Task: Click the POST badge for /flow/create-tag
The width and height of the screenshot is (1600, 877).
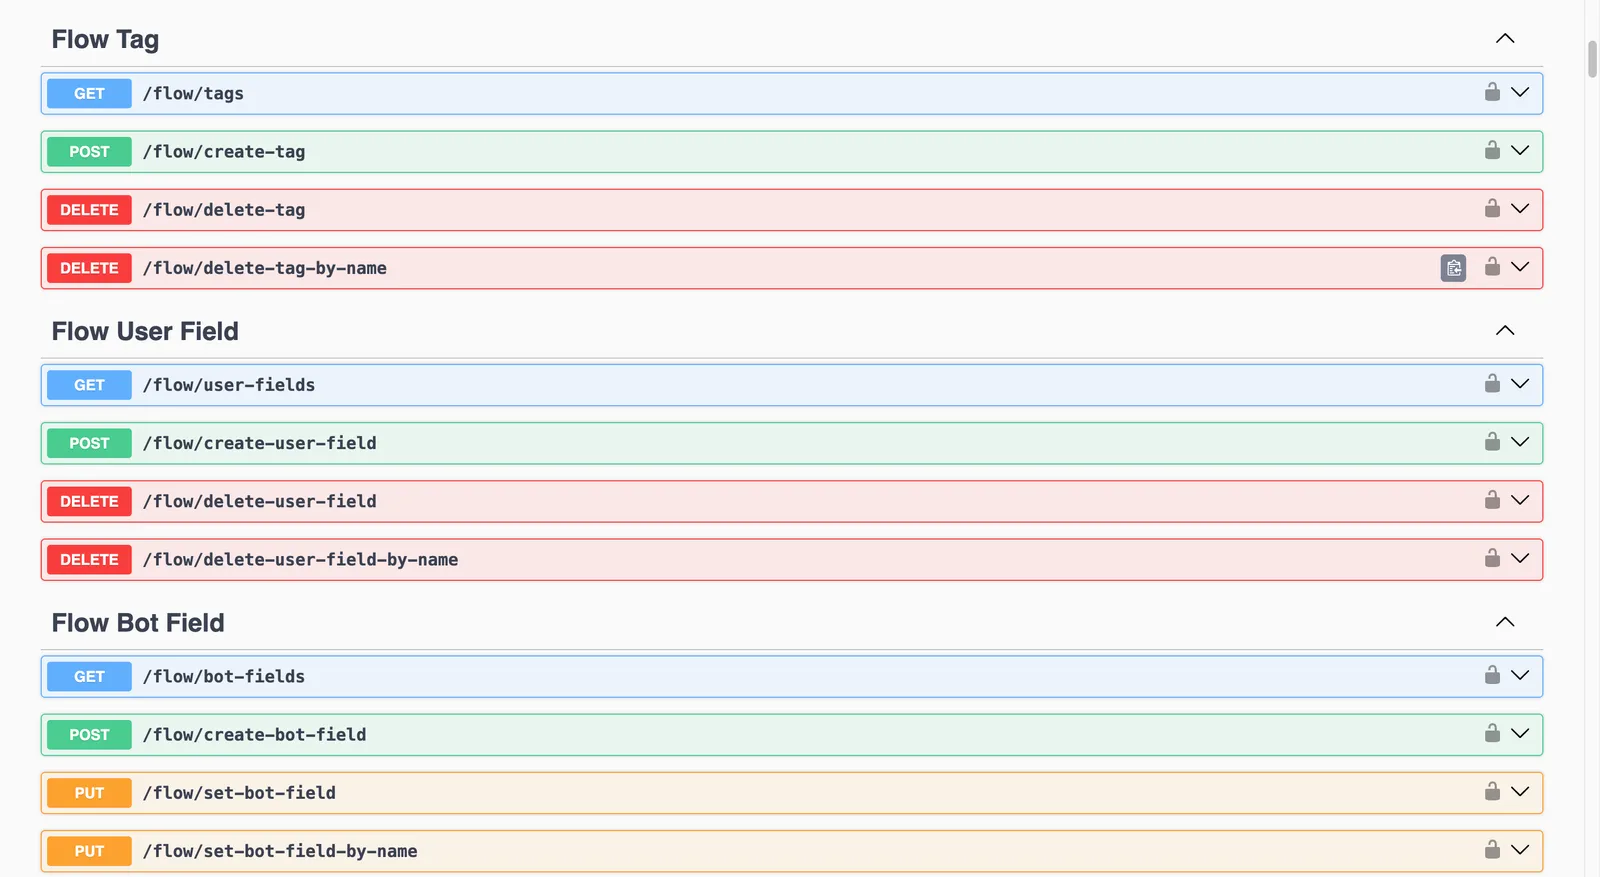Action: pyautogui.click(x=89, y=151)
